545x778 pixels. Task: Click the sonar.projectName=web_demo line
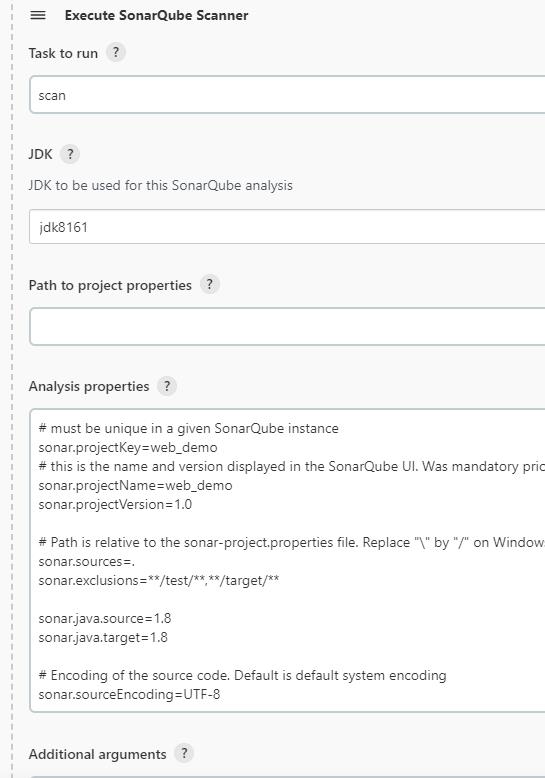[135, 485]
